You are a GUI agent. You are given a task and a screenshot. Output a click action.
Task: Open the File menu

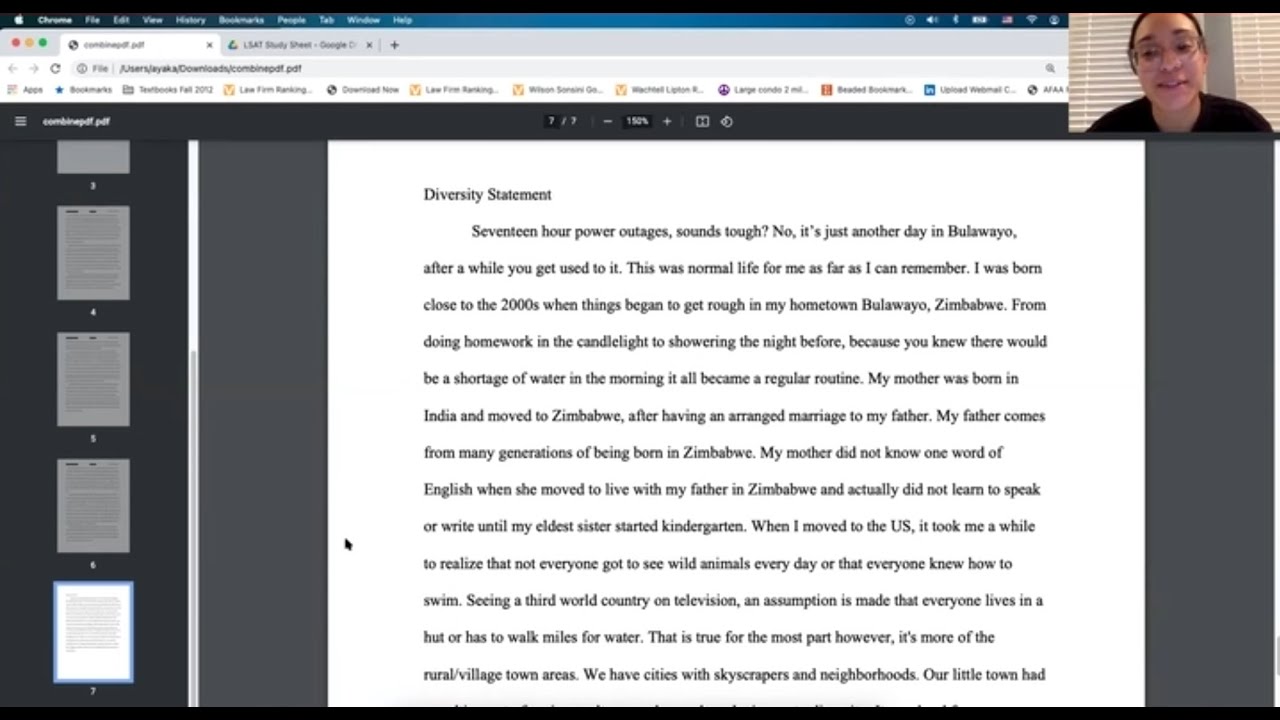point(92,20)
